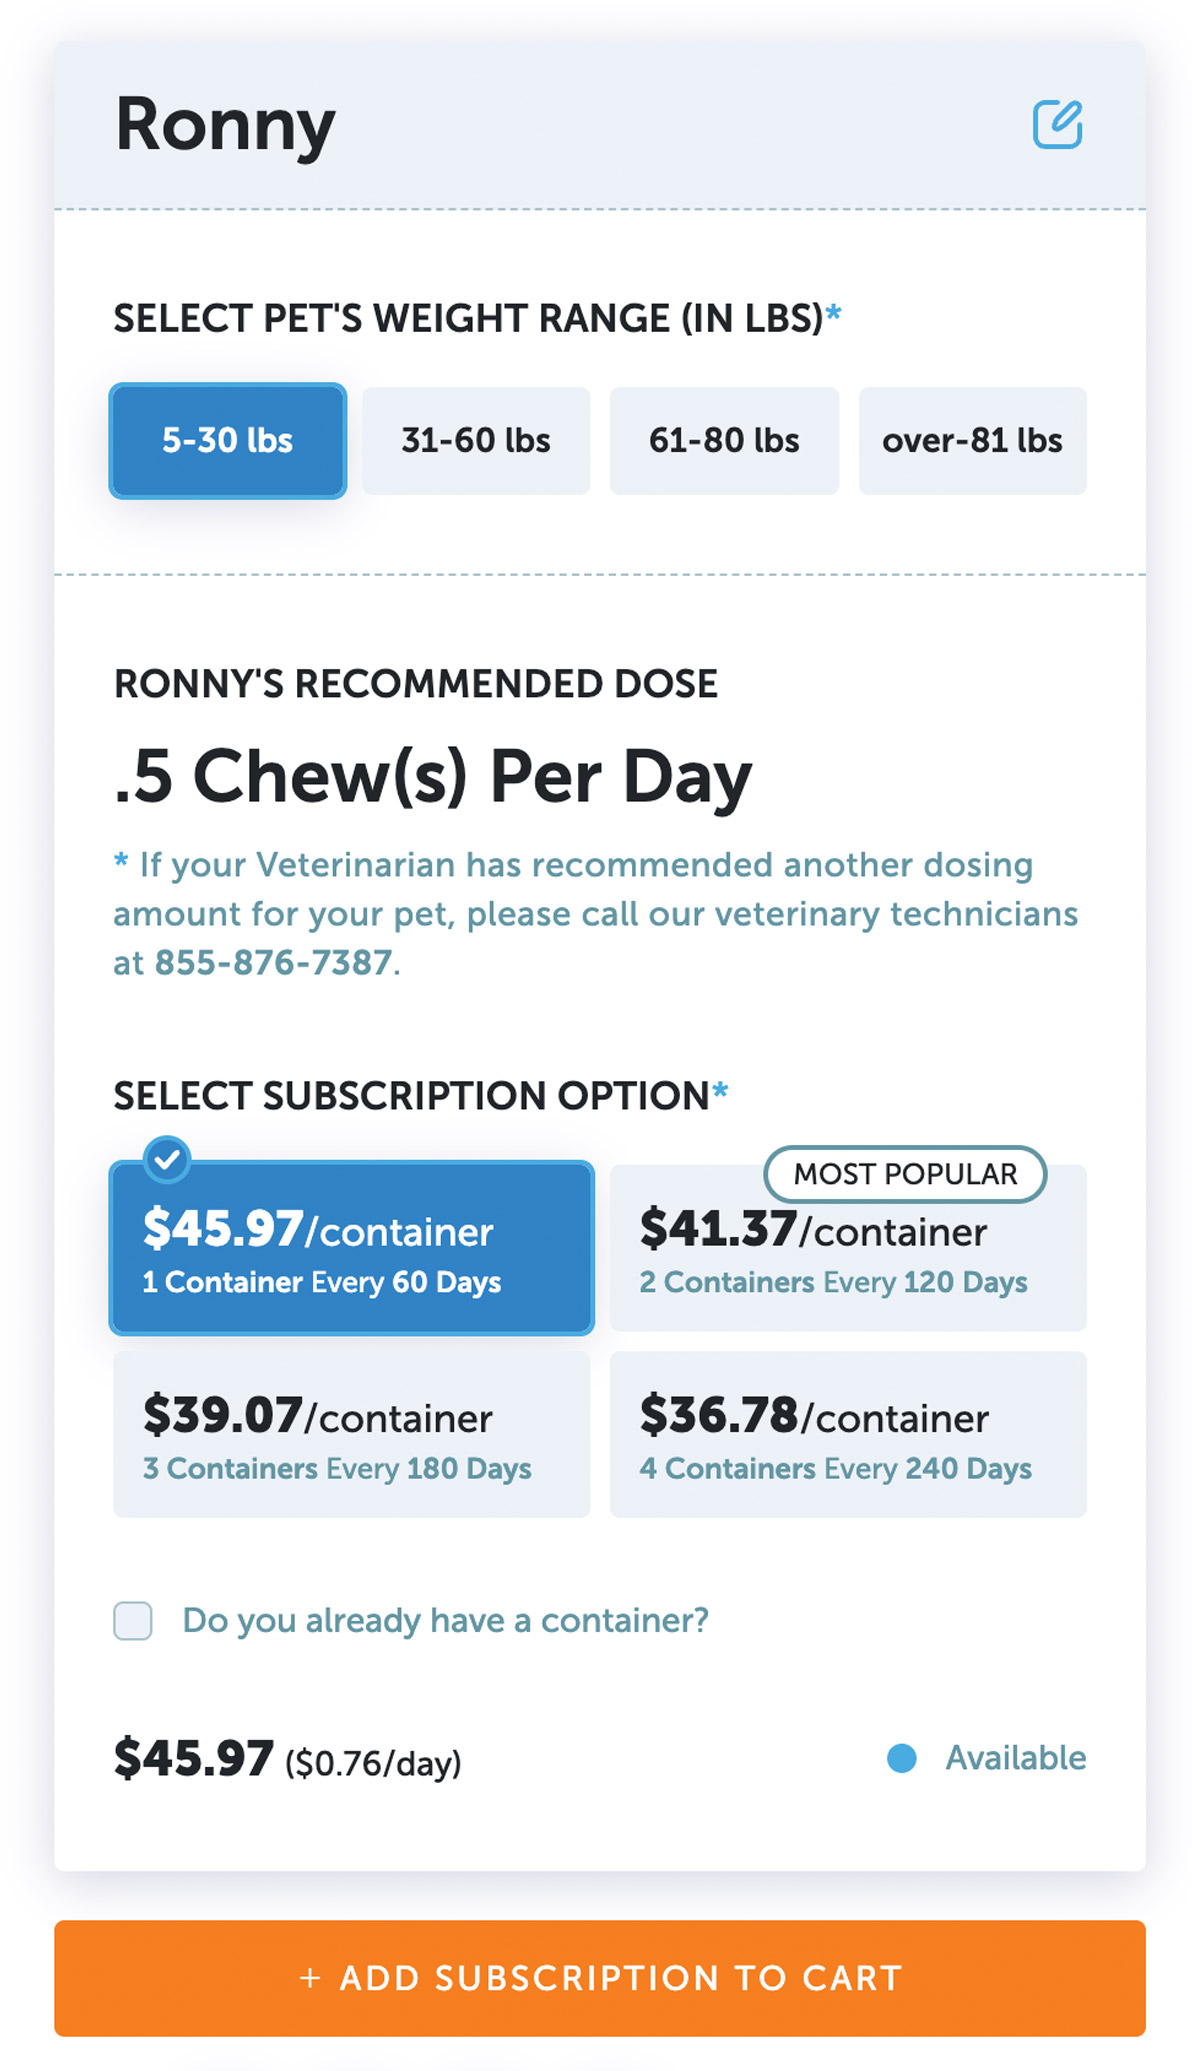
Task: Select the 5-30 lbs weight range
Action: 228,441
